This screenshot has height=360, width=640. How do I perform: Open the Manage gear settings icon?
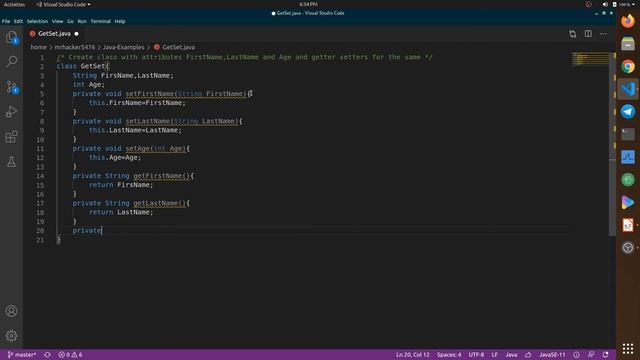coord(11,336)
